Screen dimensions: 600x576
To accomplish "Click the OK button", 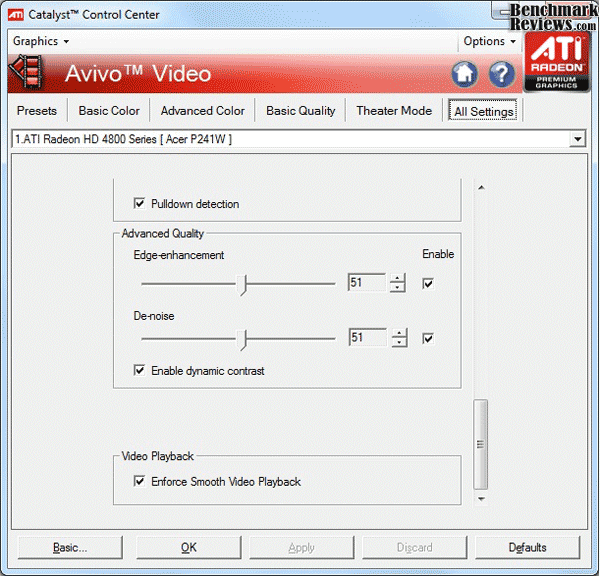I will tap(189, 547).
